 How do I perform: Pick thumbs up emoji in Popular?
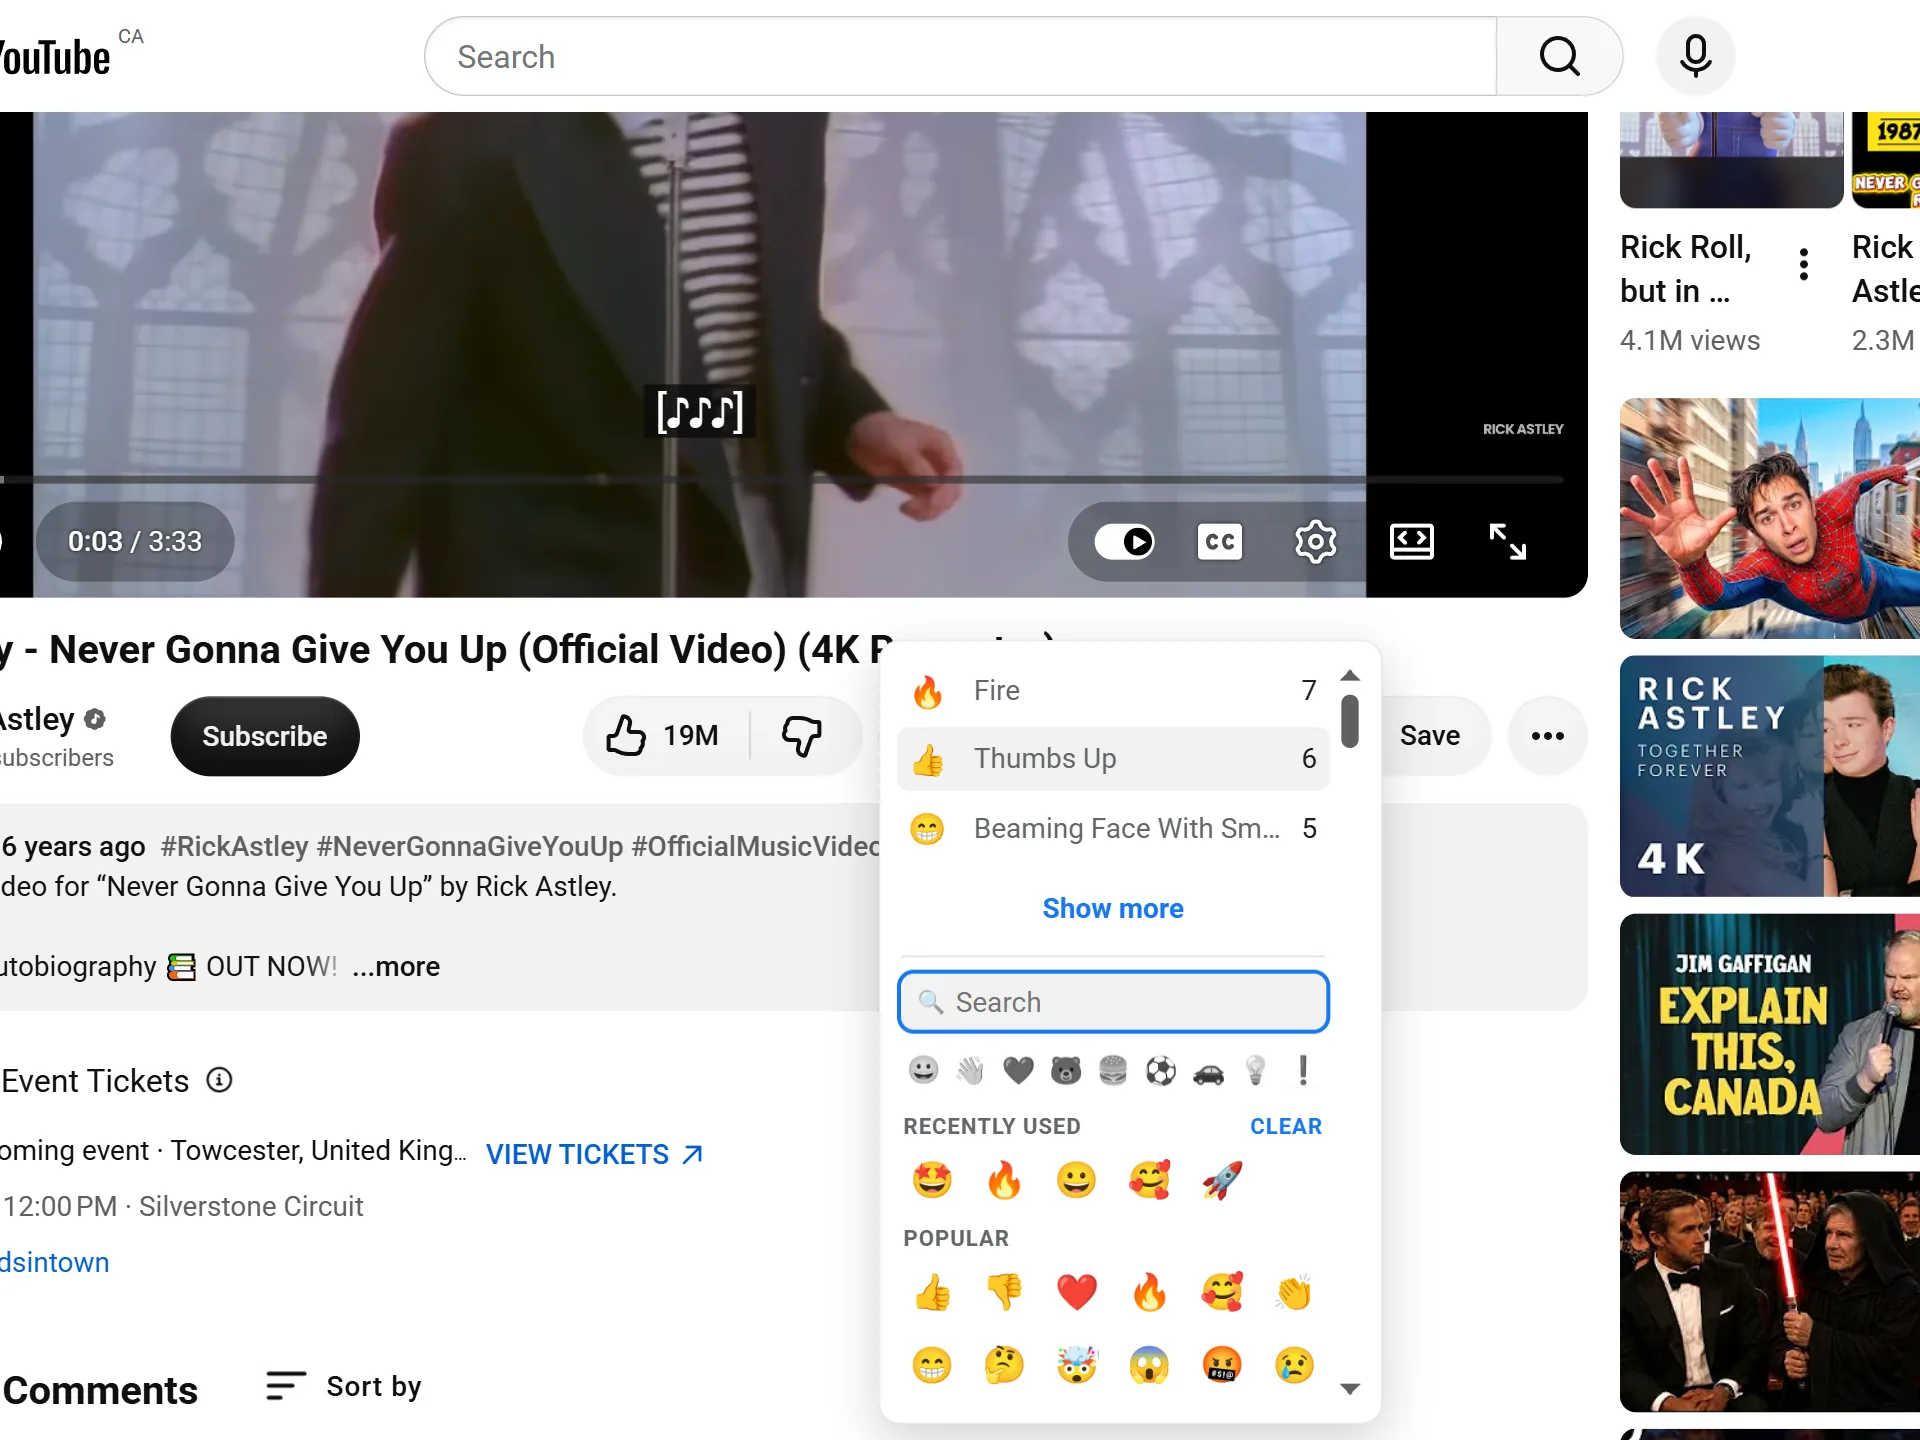[932, 1292]
